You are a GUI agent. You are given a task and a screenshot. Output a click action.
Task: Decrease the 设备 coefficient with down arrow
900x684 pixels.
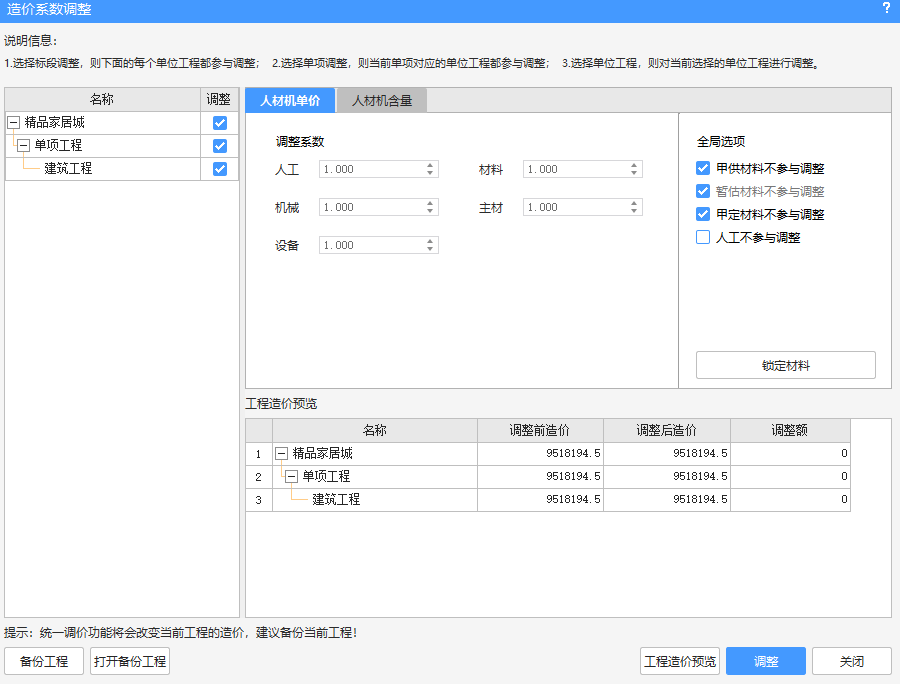[430, 248]
